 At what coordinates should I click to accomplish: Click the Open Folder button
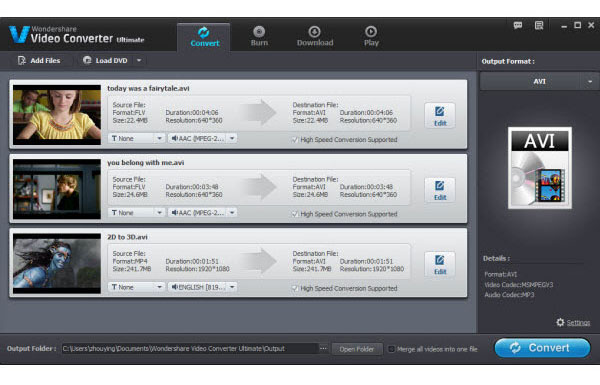pos(357,349)
